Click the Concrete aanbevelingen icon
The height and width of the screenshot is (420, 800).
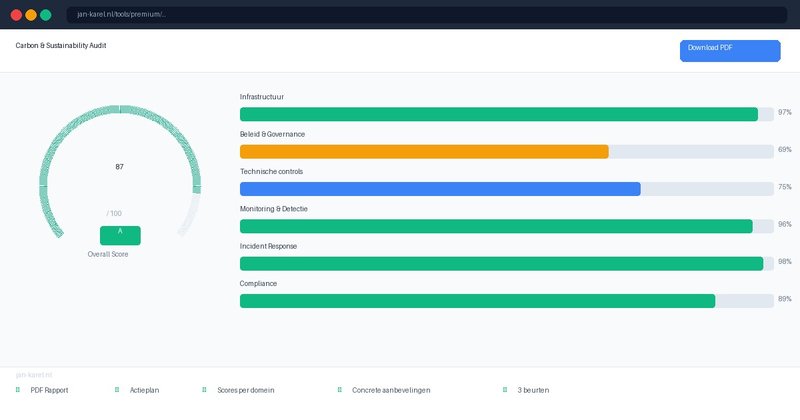click(x=339, y=390)
